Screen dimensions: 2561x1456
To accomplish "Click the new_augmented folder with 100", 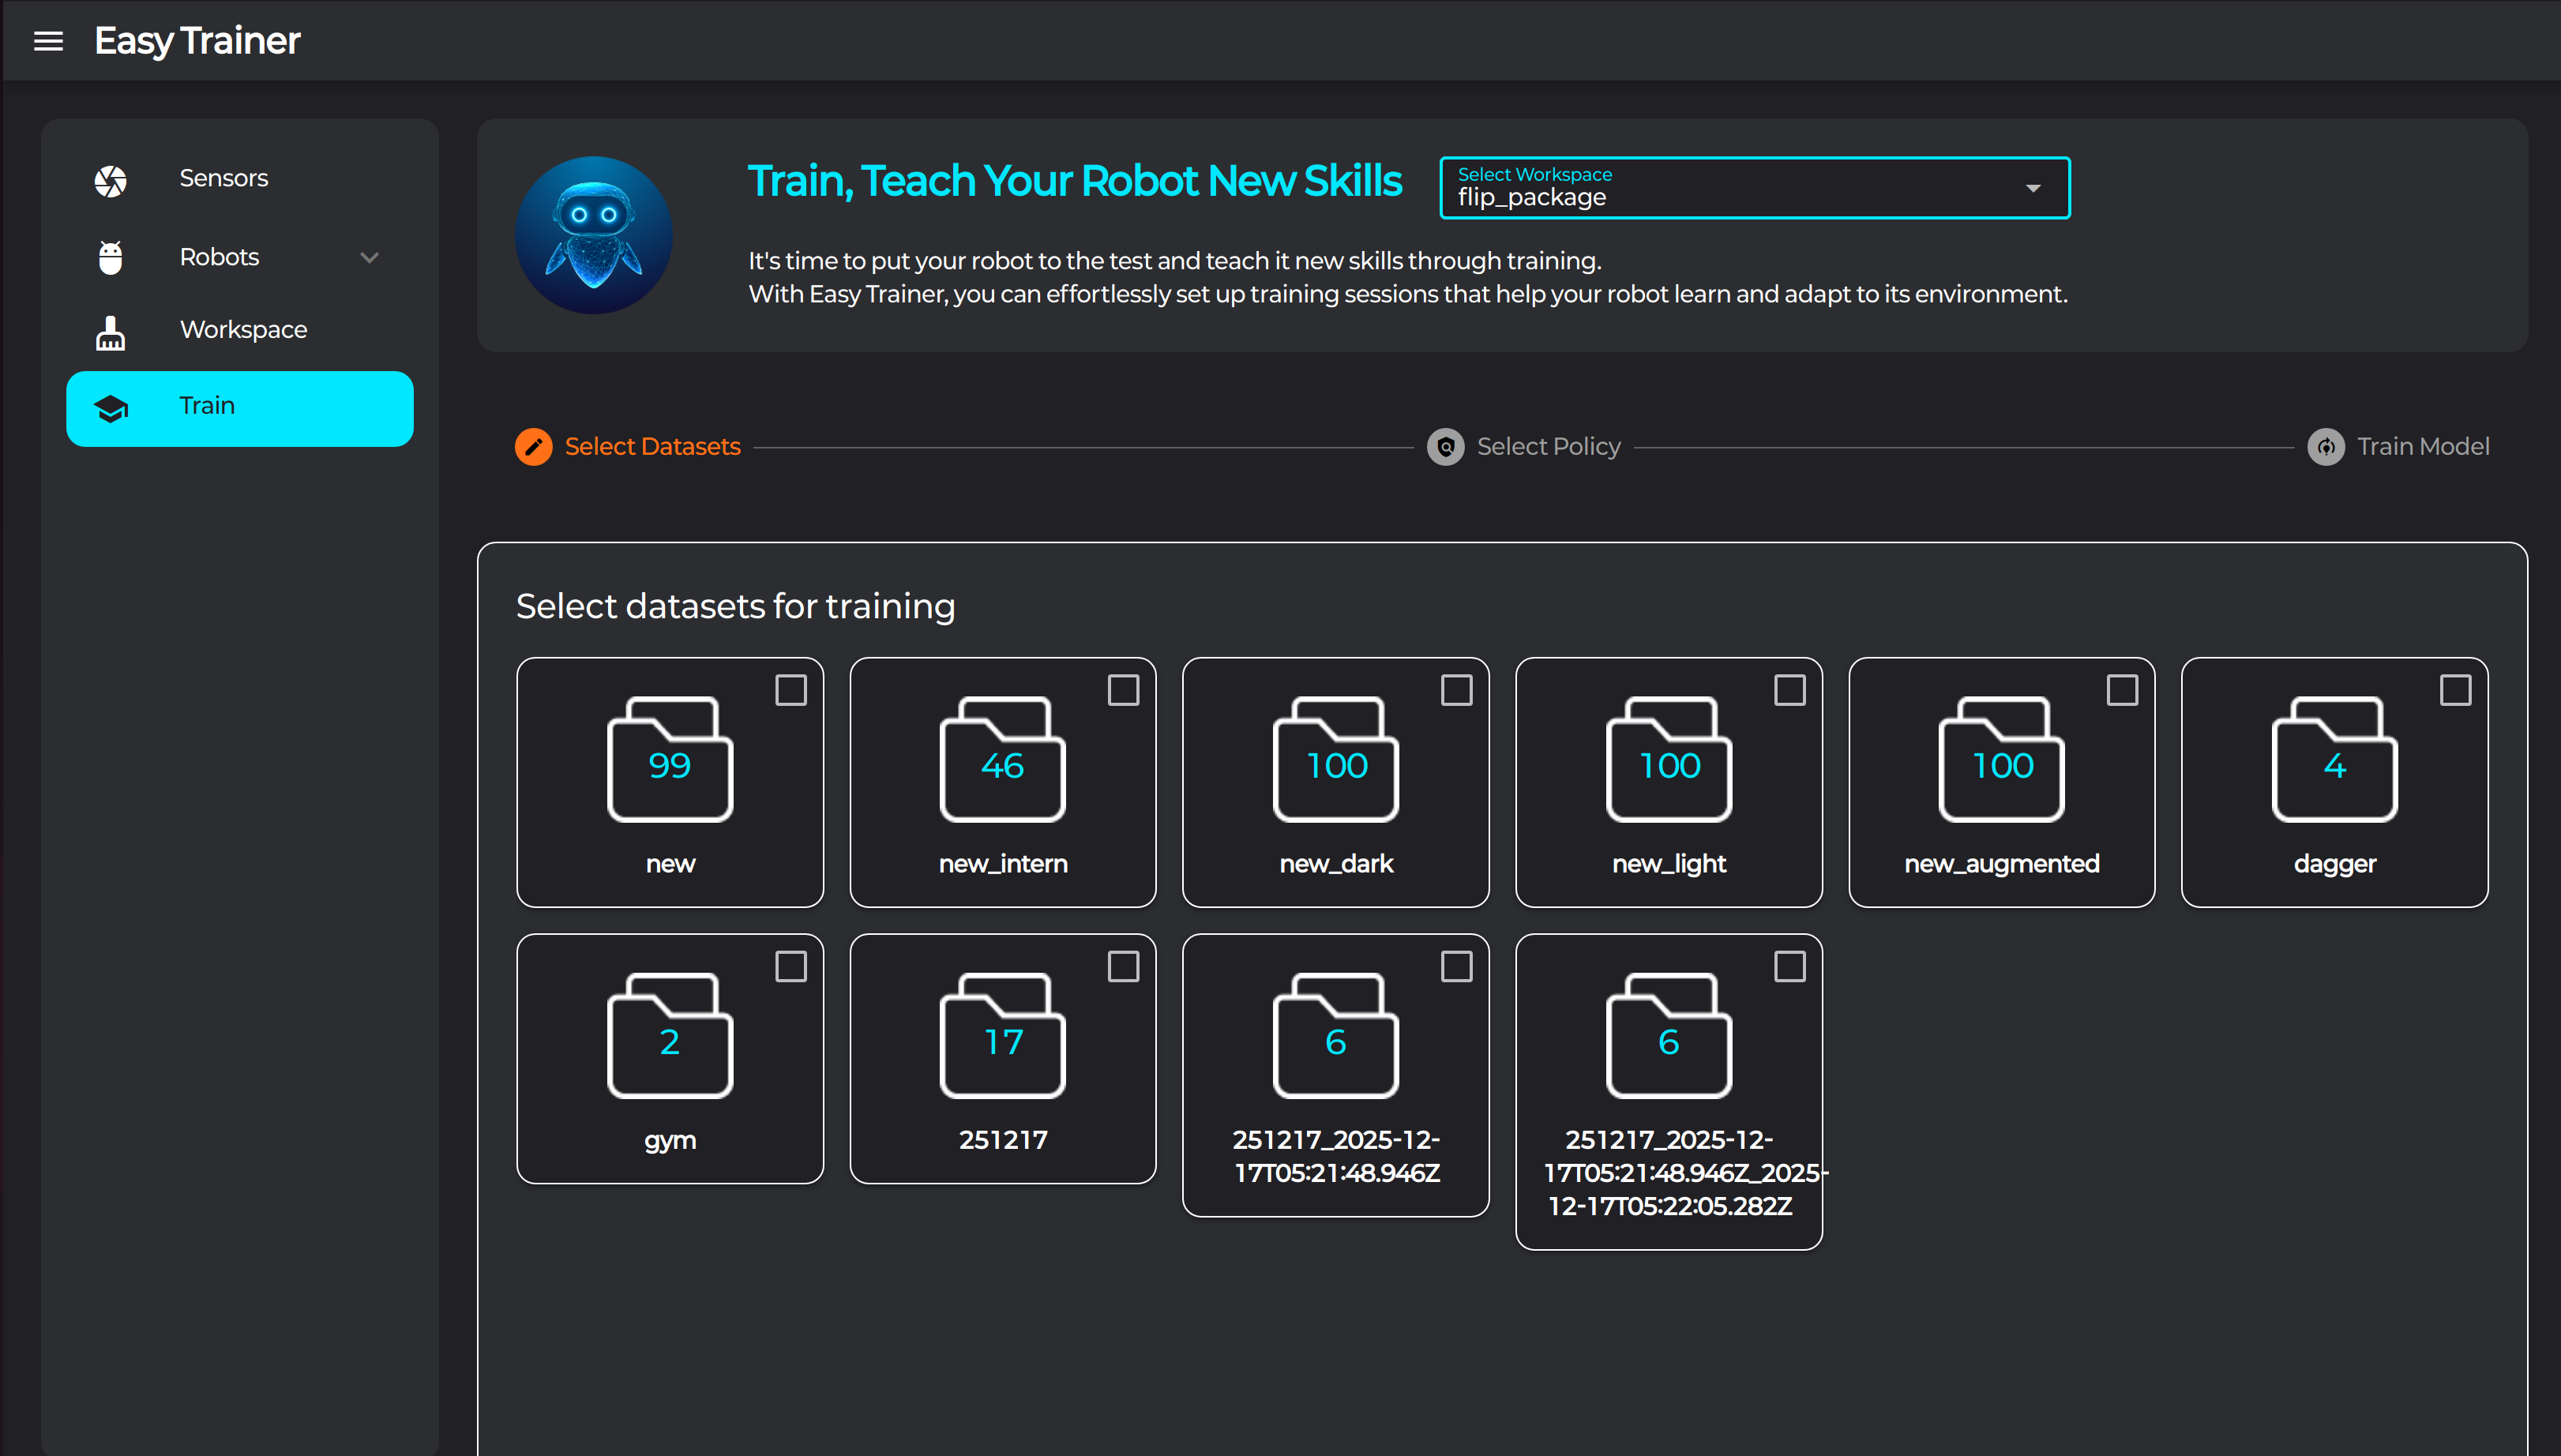I will tap(2001, 760).
